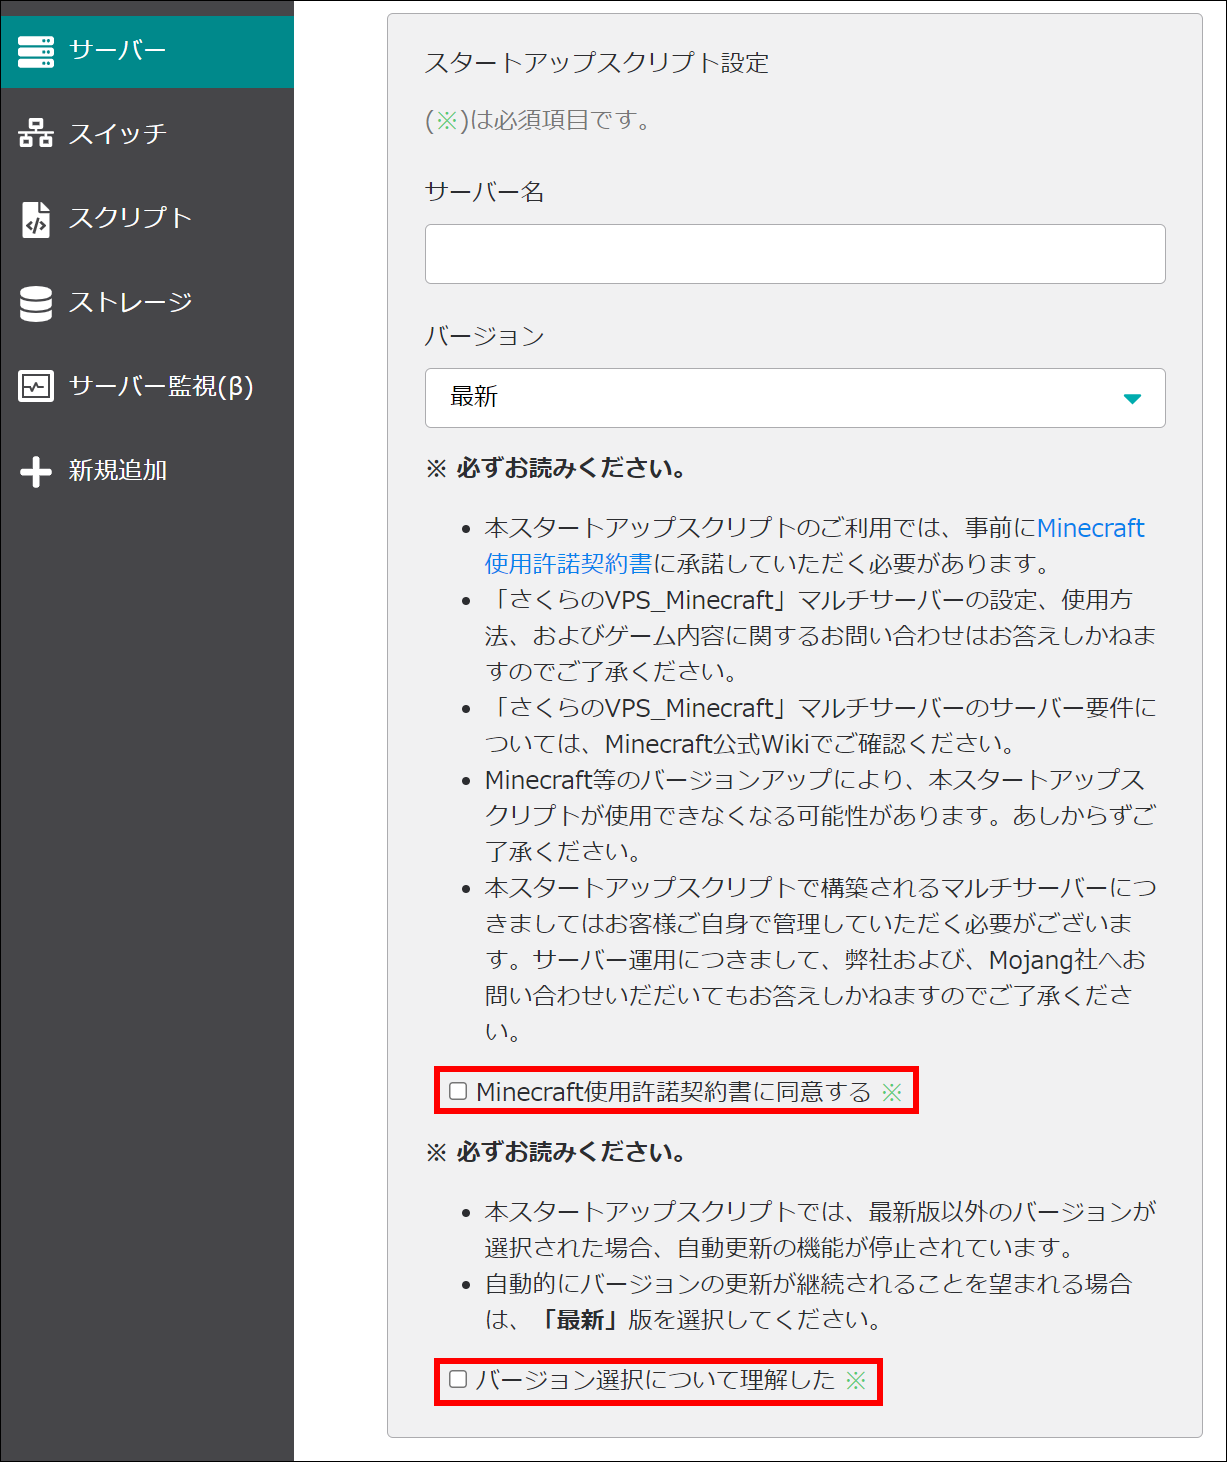Select the スクリプト text in sidebar

(x=130, y=218)
